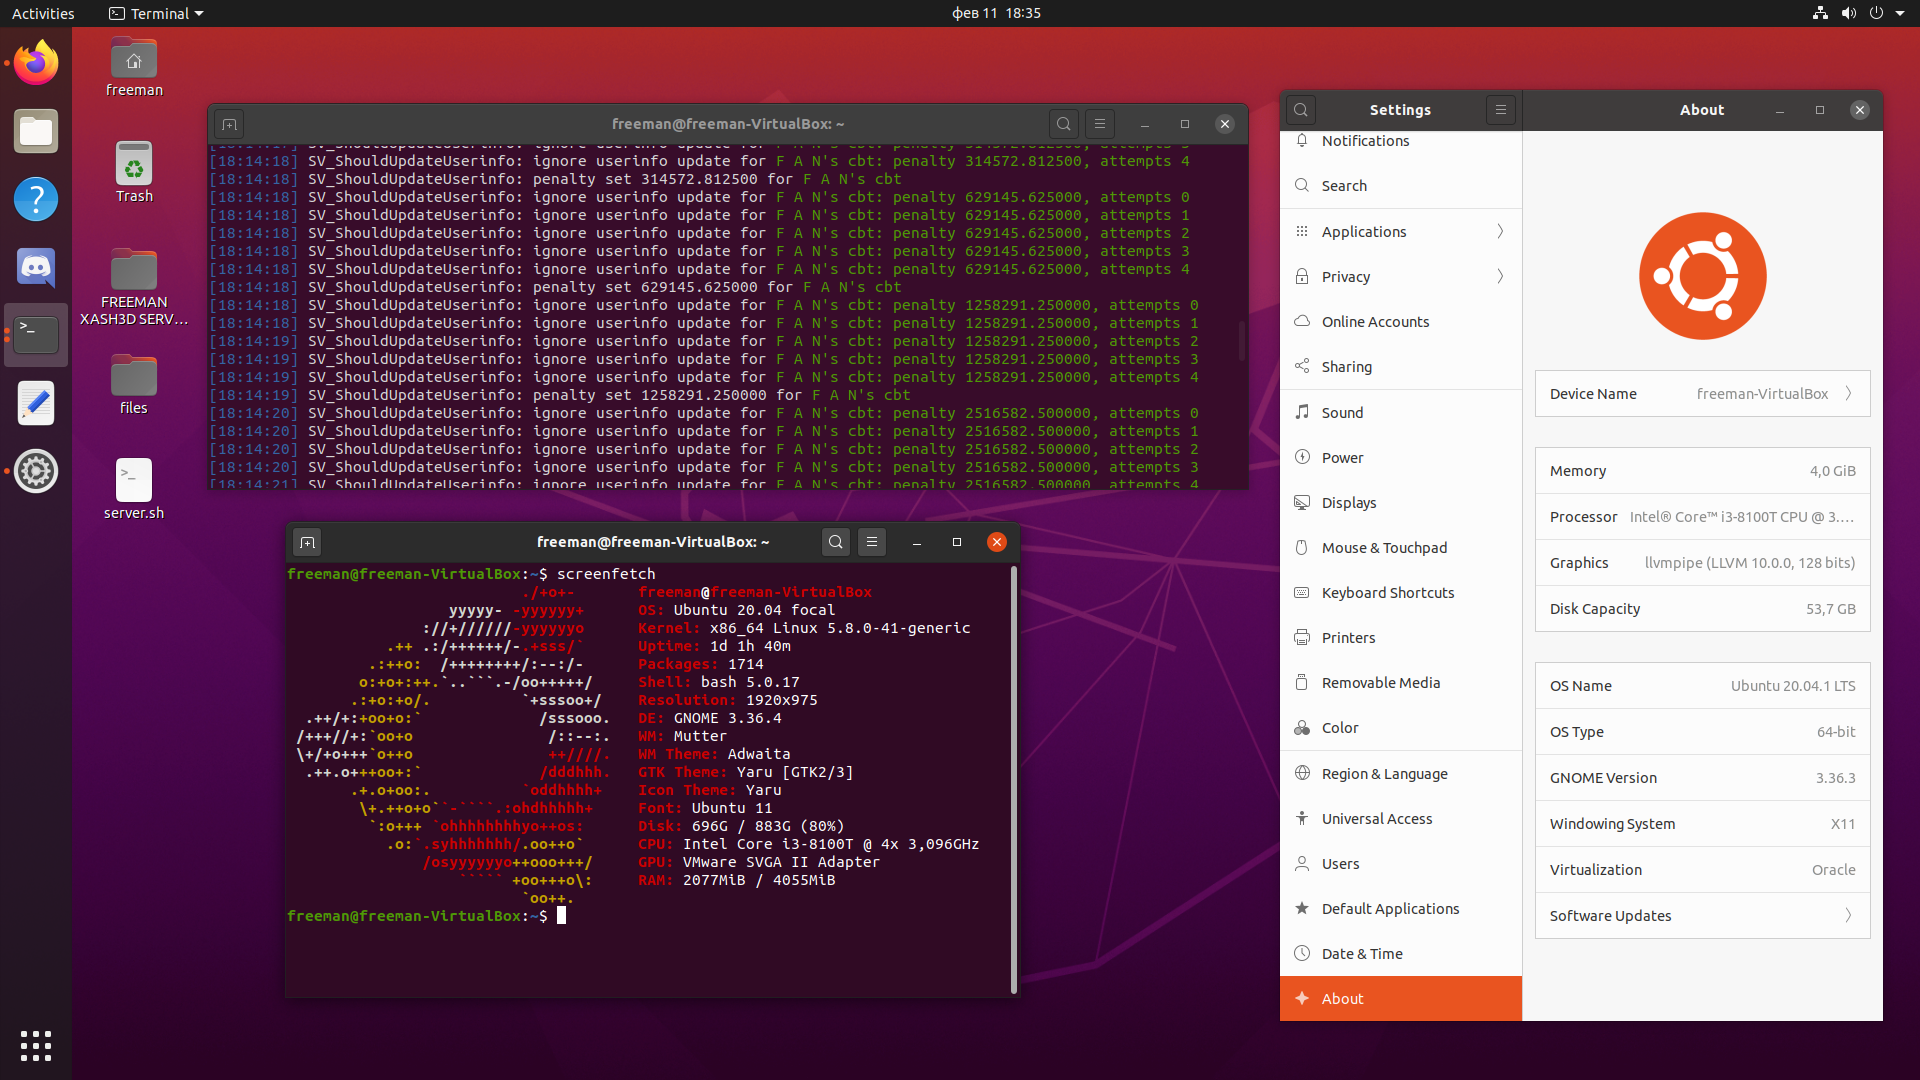The height and width of the screenshot is (1080, 1920).
Task: Click Activities in the top bar
Action: tap(43, 13)
